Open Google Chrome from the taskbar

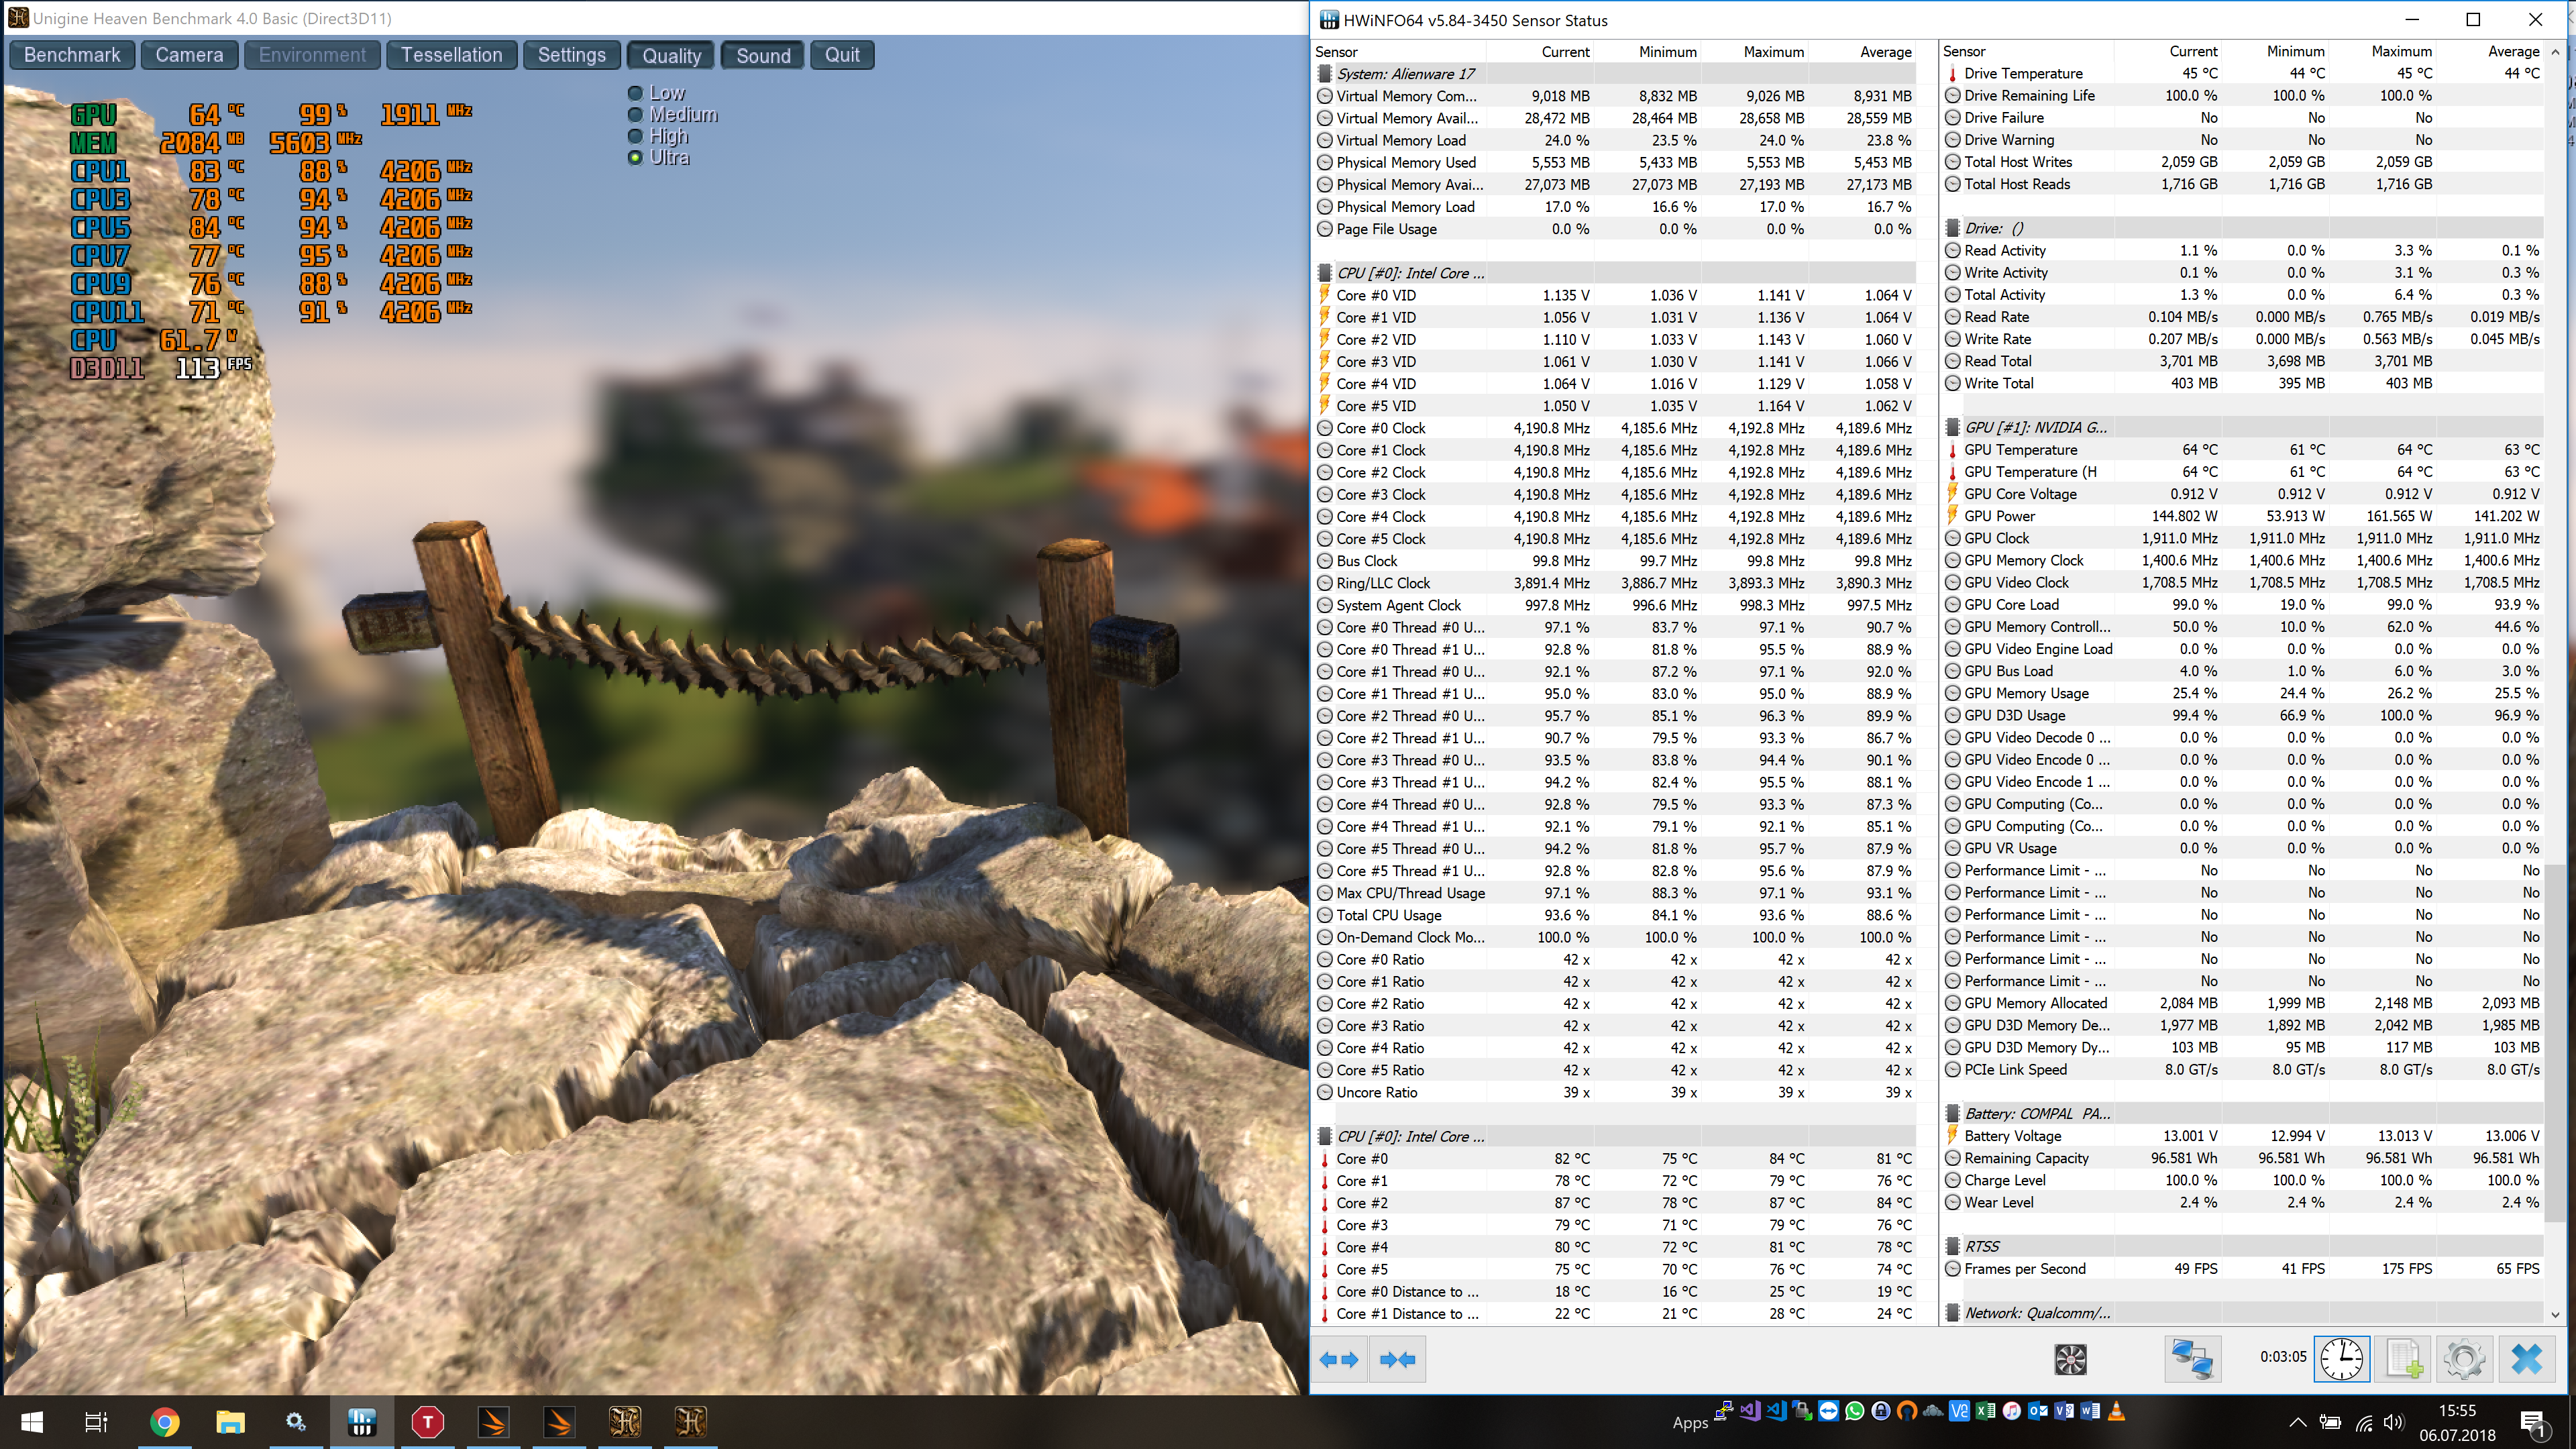[164, 1421]
